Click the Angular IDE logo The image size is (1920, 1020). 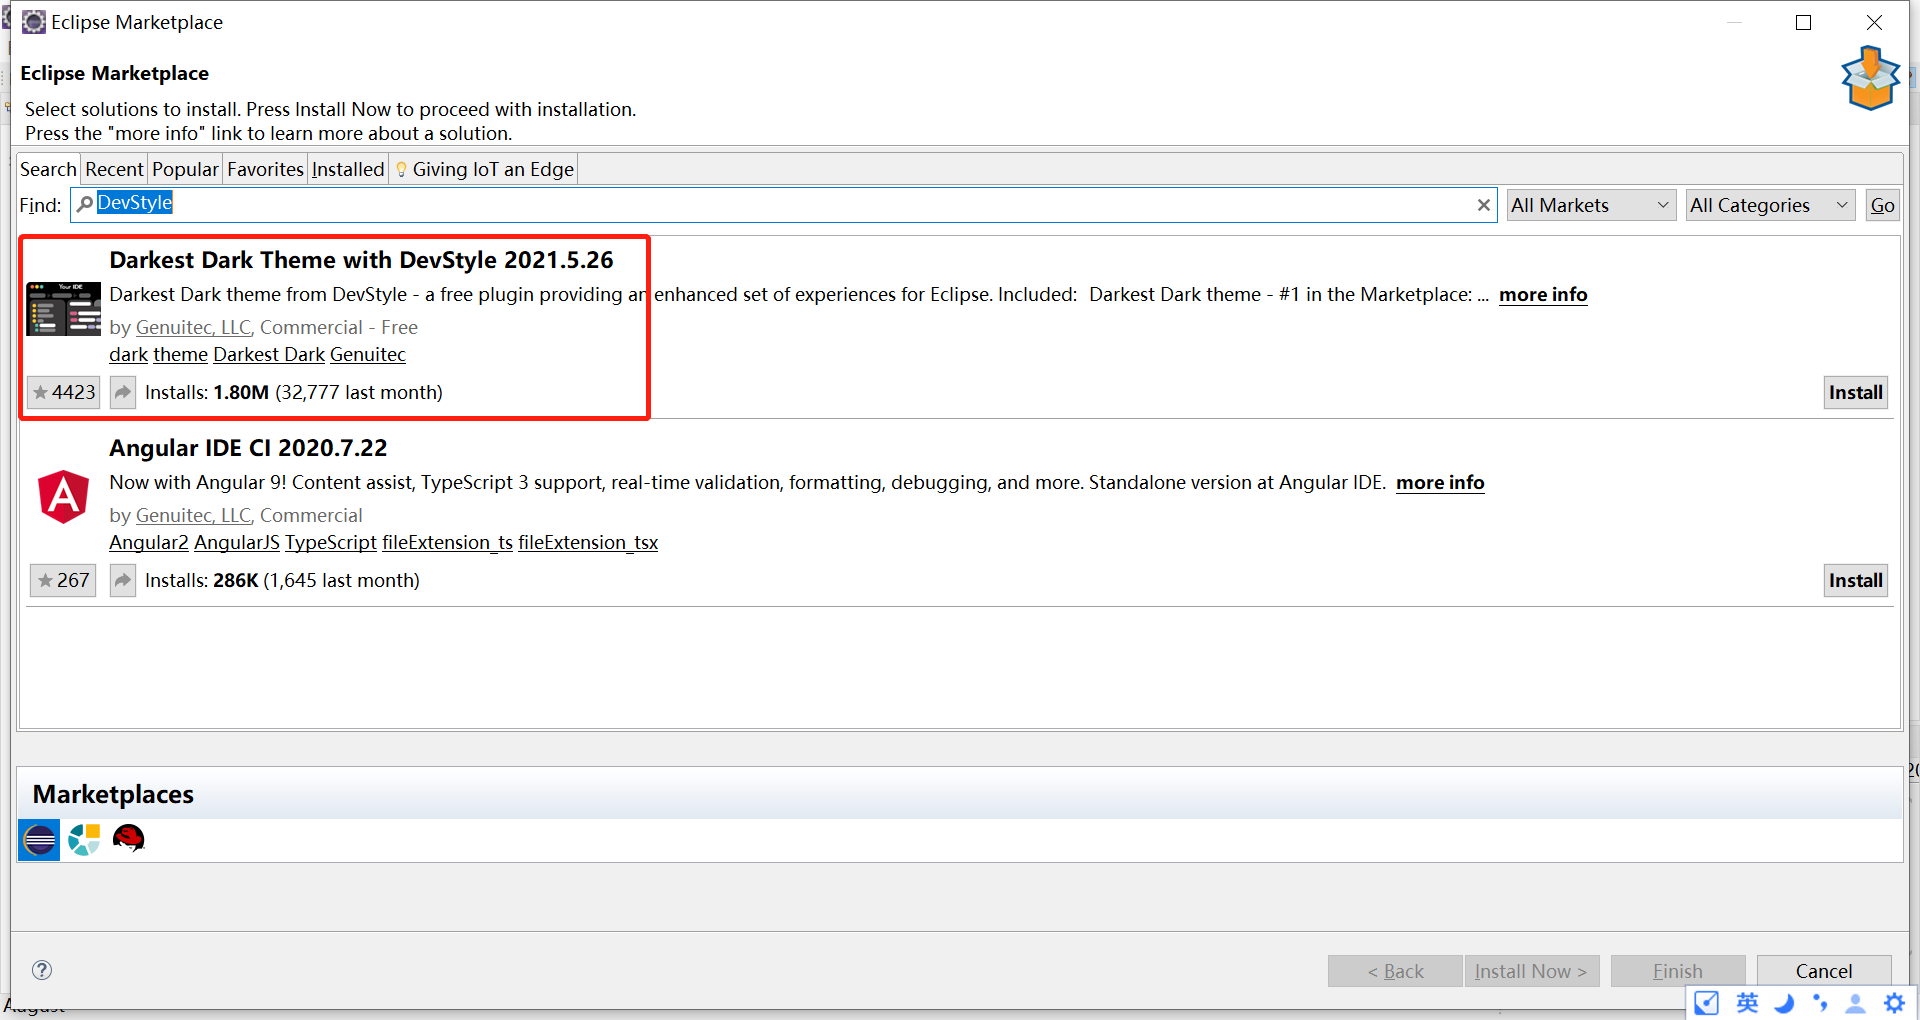click(x=64, y=497)
